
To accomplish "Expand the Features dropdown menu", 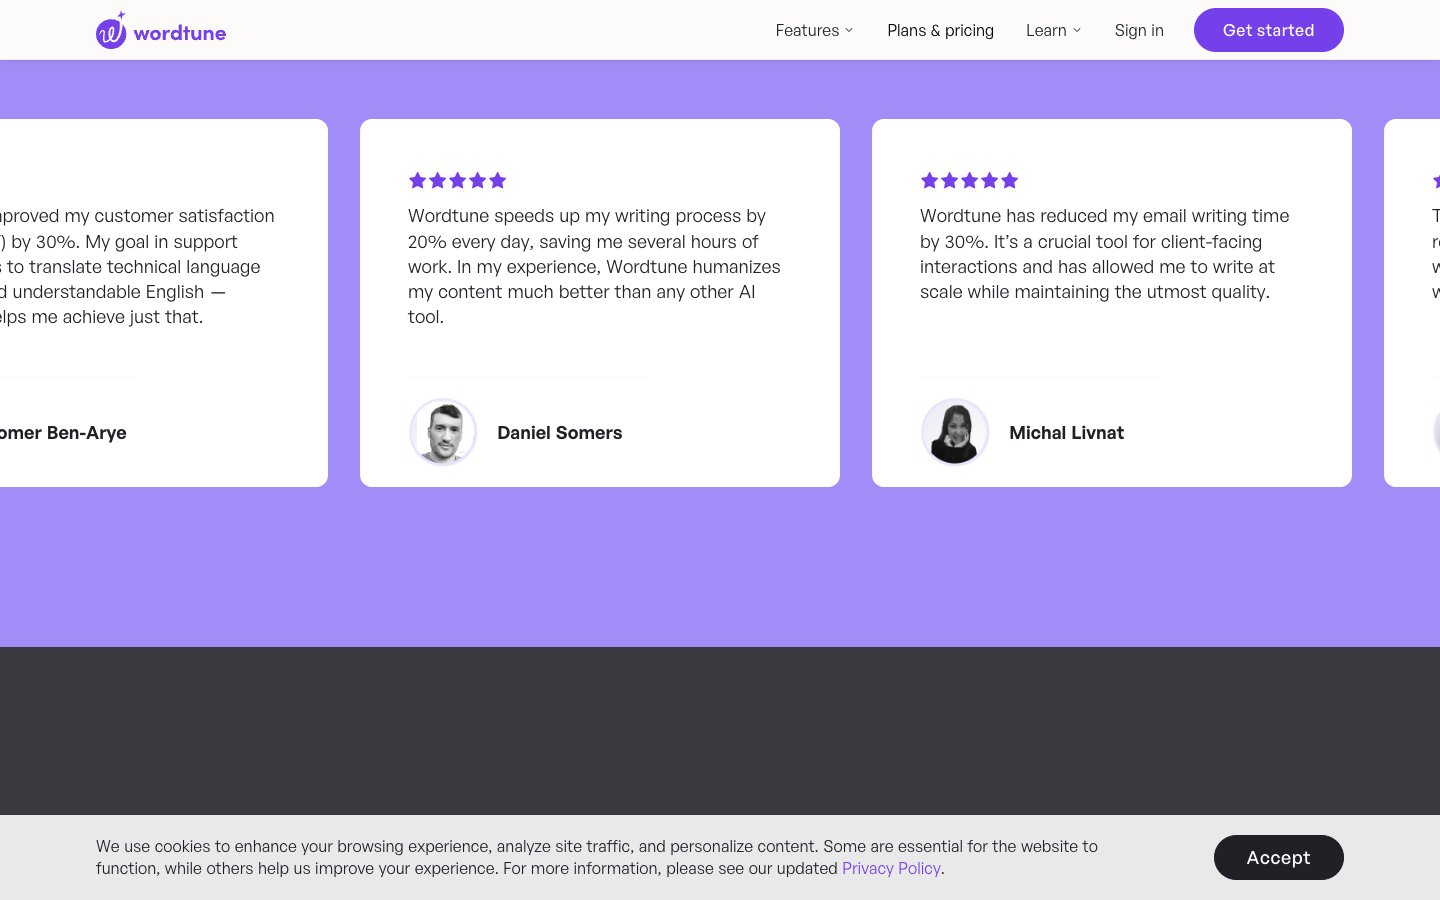I will [814, 30].
